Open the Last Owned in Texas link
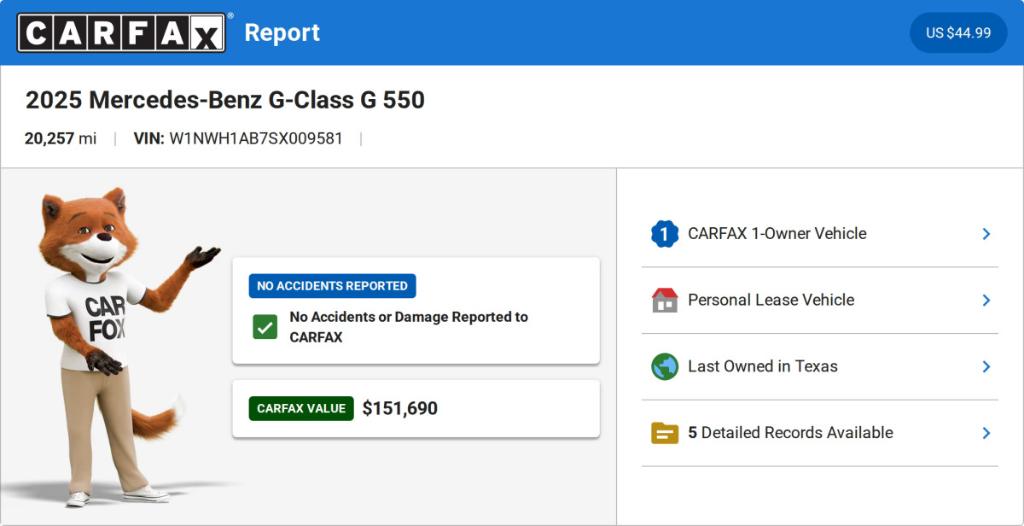 [x=762, y=367]
